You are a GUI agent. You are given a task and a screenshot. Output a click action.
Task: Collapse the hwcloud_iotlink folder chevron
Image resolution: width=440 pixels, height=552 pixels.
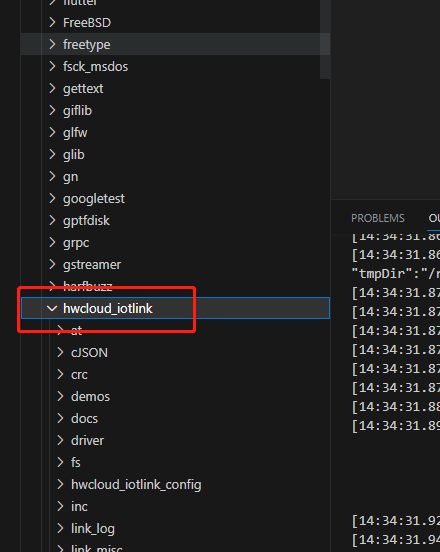pyautogui.click(x=52, y=308)
